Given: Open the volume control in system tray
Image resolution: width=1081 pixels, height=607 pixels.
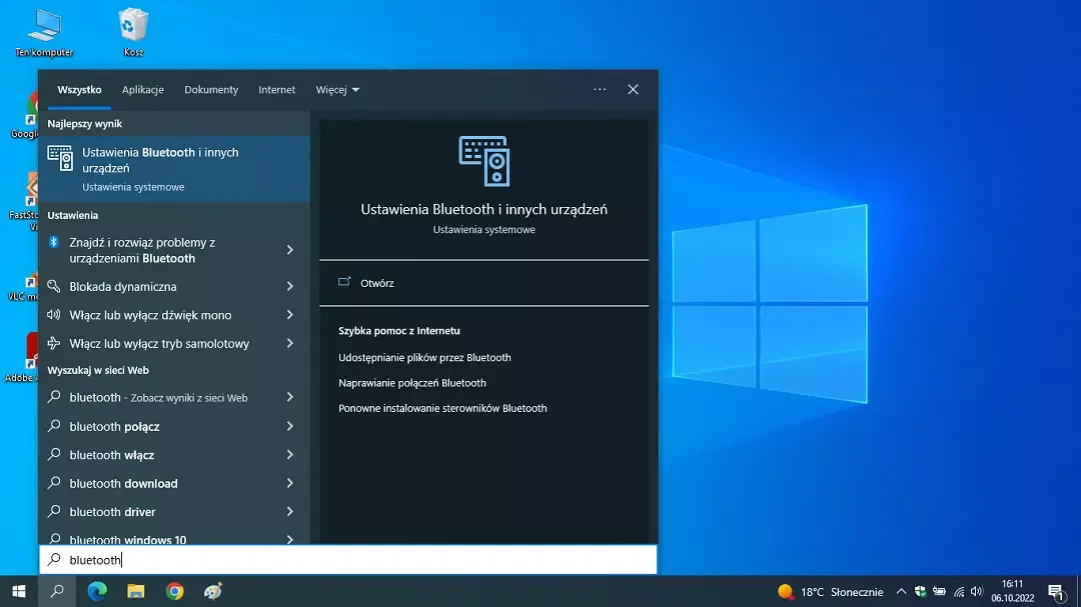Looking at the screenshot, I should pyautogui.click(x=977, y=591).
